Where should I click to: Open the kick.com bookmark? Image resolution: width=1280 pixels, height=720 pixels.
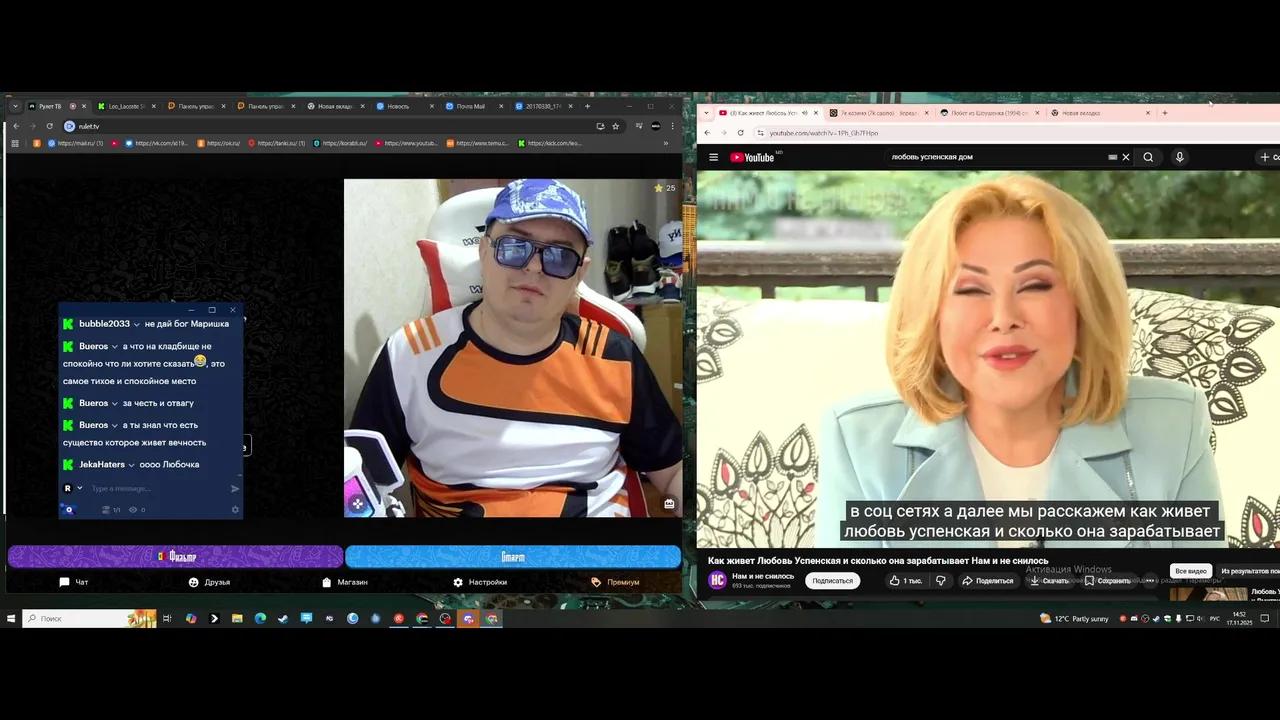(x=551, y=143)
